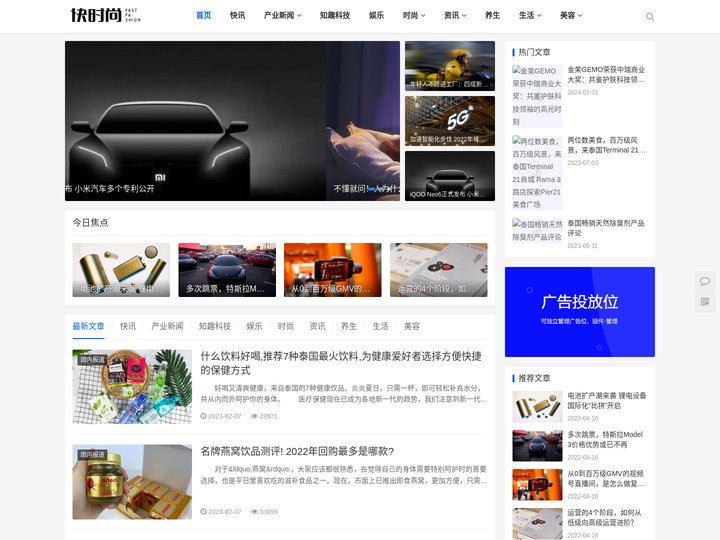Click the Tesla thumbnail in 推荐文章
720x540 pixels.
[537, 446]
